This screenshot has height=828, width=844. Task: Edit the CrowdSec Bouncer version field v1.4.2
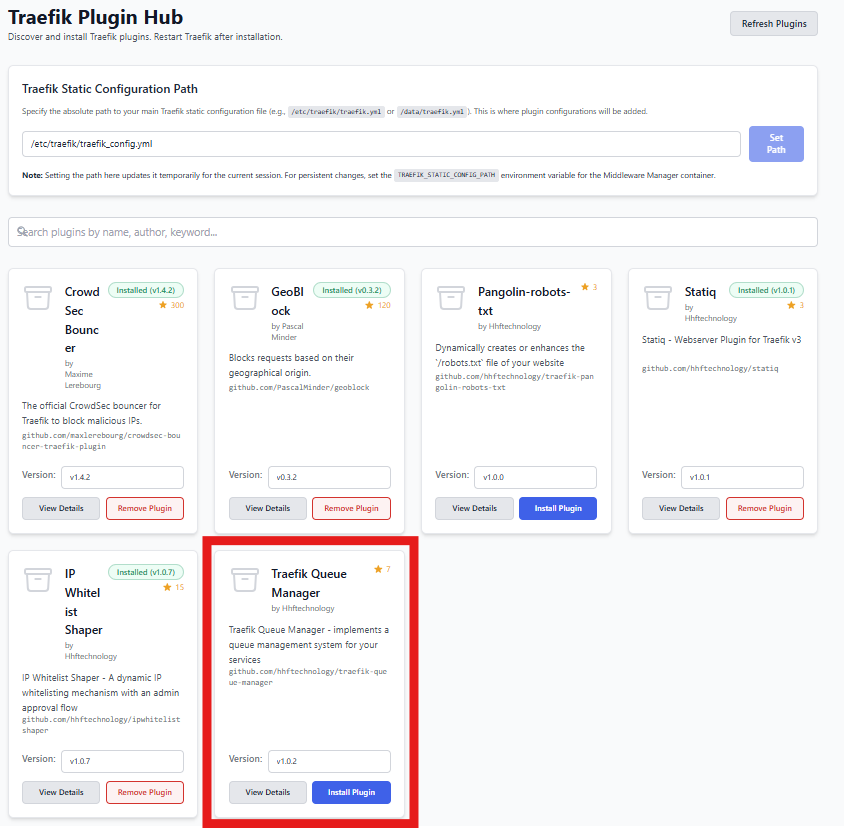point(122,478)
